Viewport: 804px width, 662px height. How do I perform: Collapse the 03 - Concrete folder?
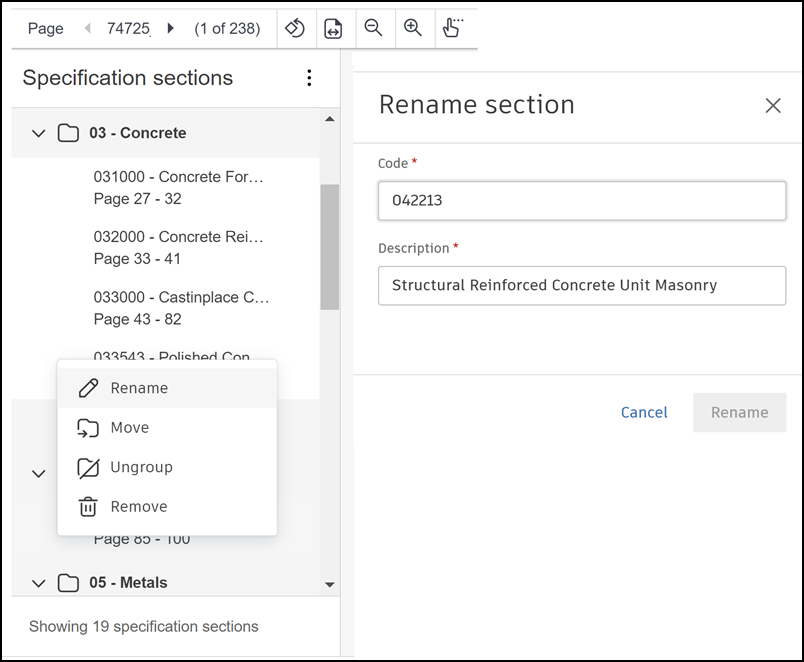(x=39, y=133)
